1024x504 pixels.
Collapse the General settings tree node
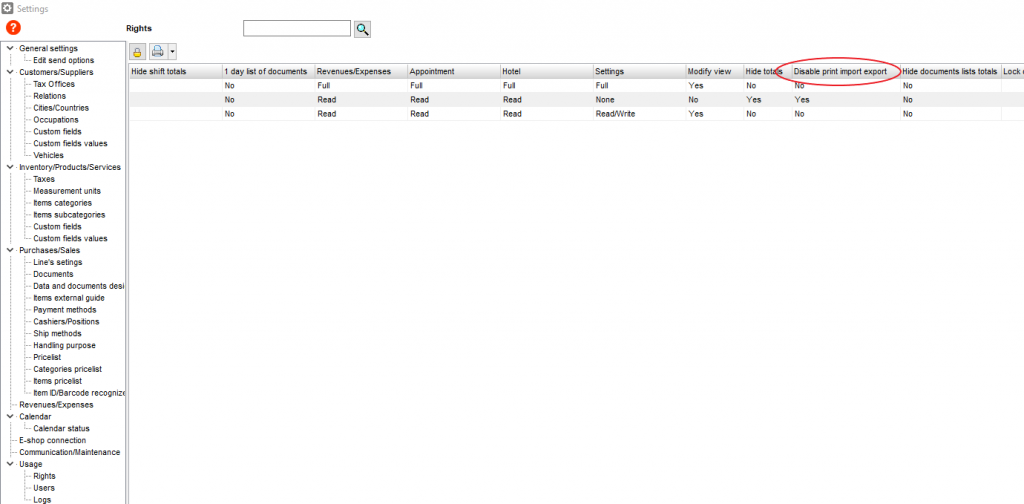(11, 48)
